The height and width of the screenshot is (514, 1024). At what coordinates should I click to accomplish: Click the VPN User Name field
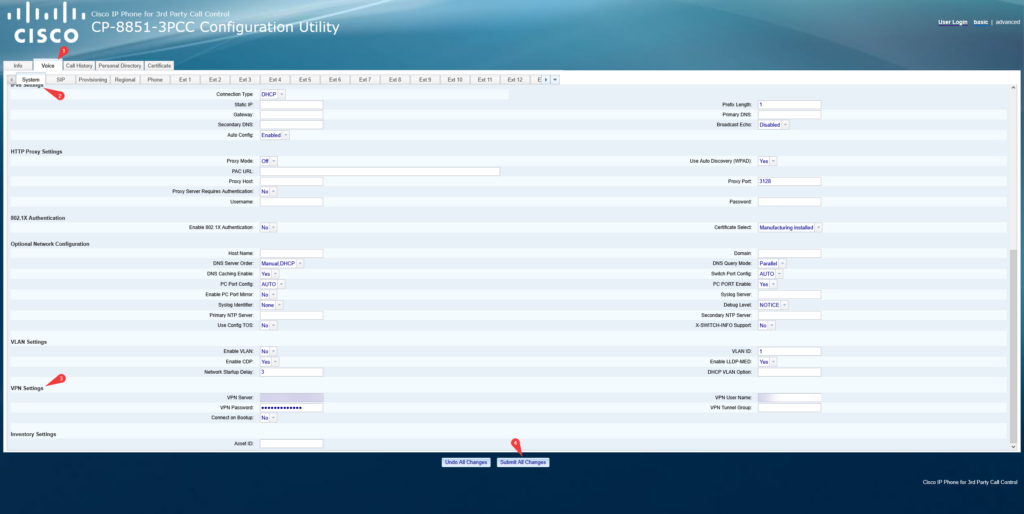pos(790,398)
